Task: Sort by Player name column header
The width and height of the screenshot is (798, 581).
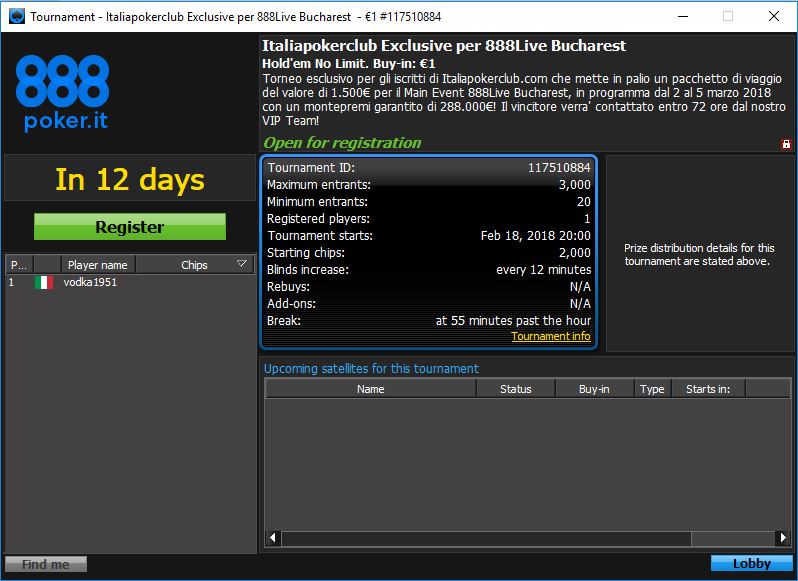Action: click(x=98, y=265)
